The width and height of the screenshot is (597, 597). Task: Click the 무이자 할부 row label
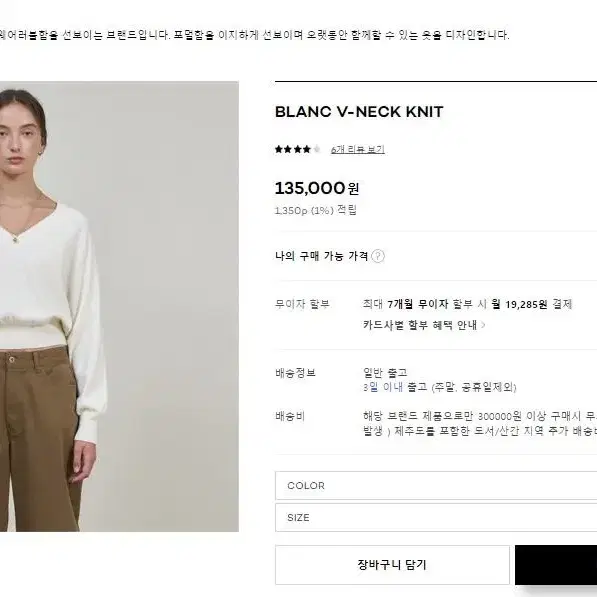302,304
